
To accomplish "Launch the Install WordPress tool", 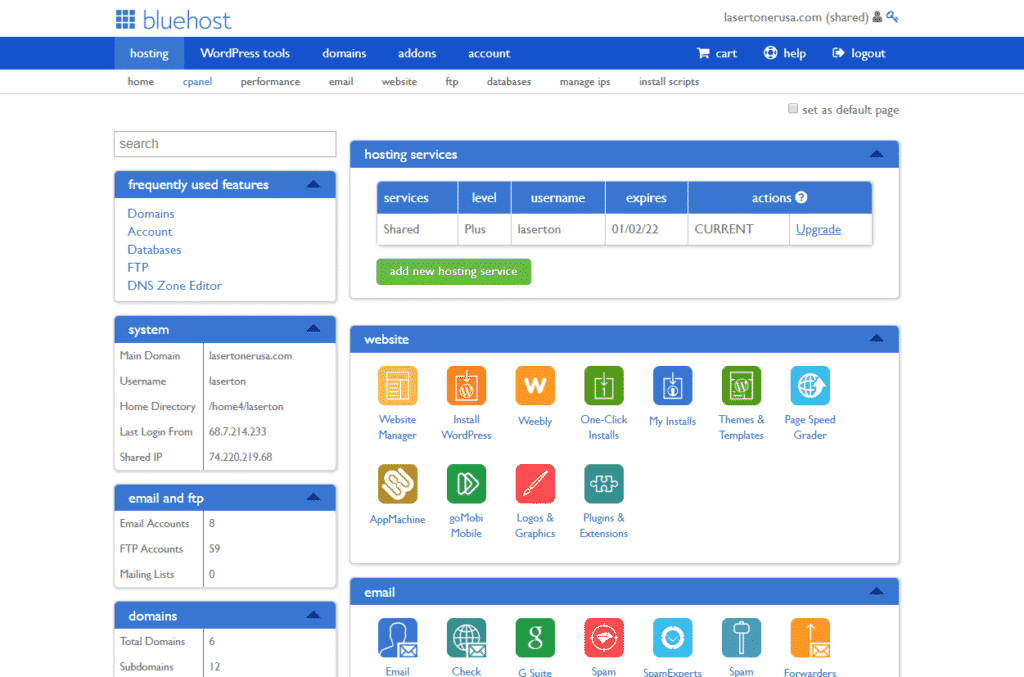I will click(x=466, y=386).
